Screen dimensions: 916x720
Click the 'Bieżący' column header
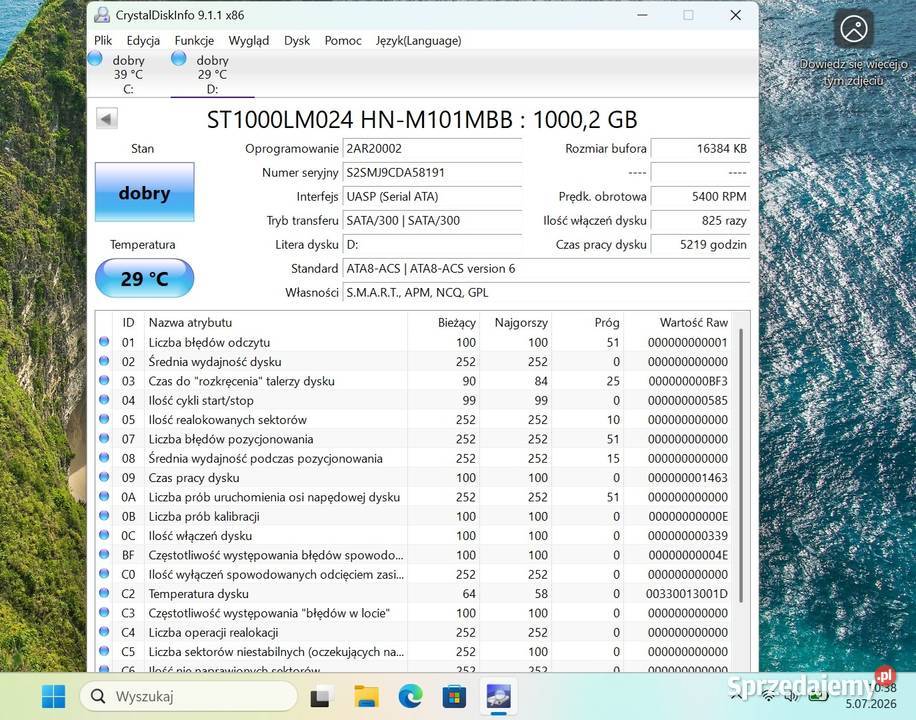[443, 322]
